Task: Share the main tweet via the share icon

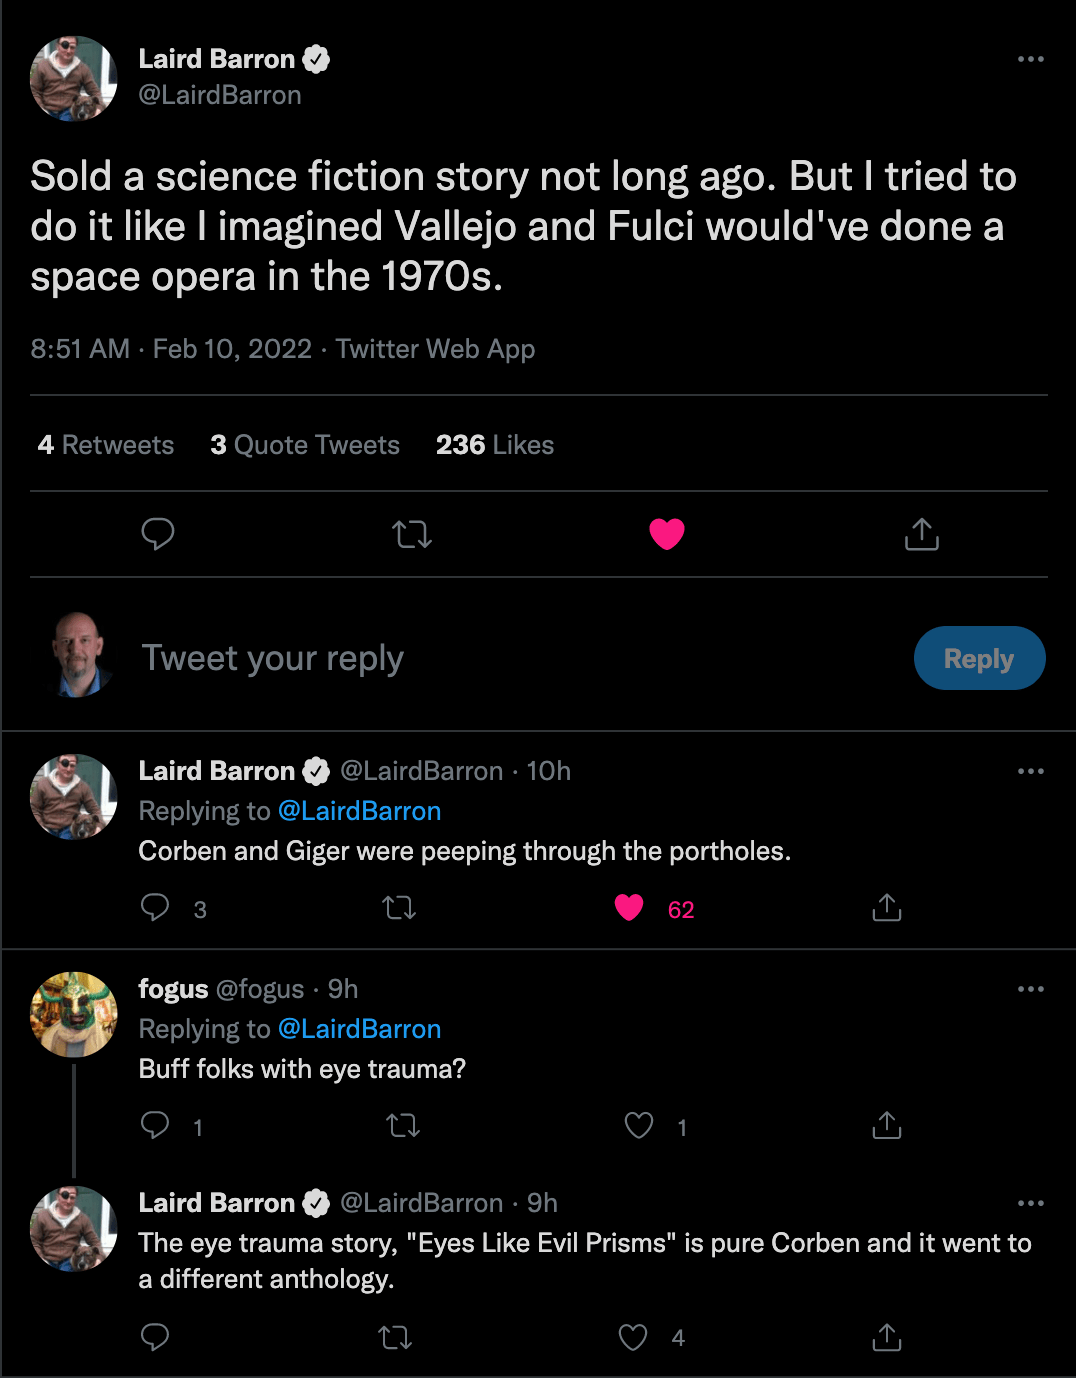Action: [x=920, y=534]
